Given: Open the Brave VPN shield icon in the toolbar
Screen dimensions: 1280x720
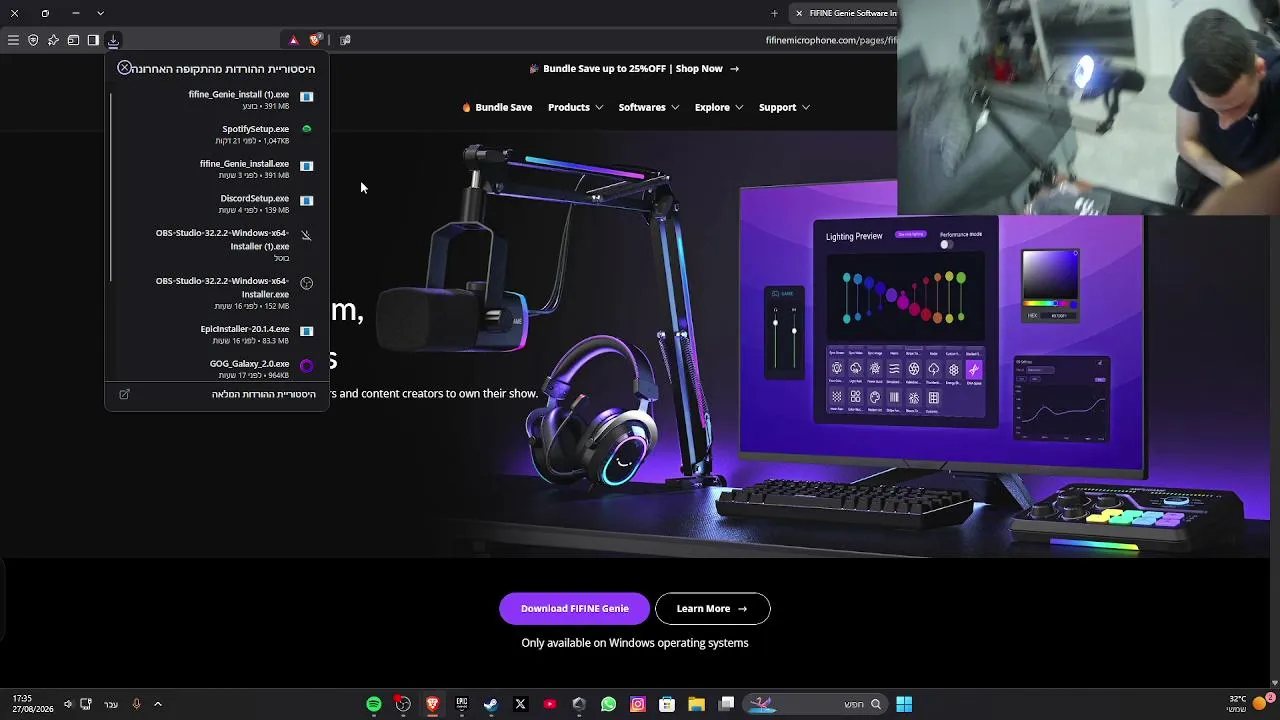Looking at the screenshot, I should click(33, 40).
